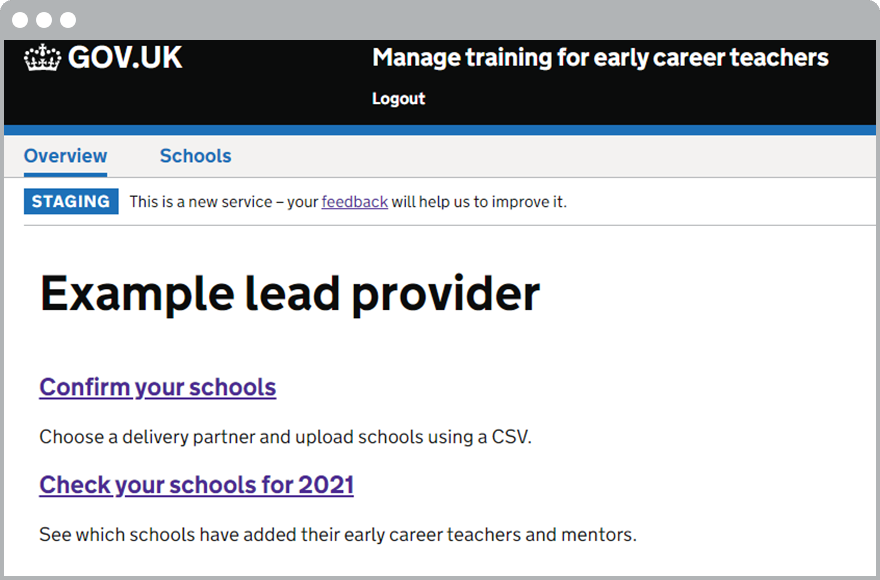Log out using the Logout link
Viewport: 880px width, 580px height.
click(x=398, y=99)
